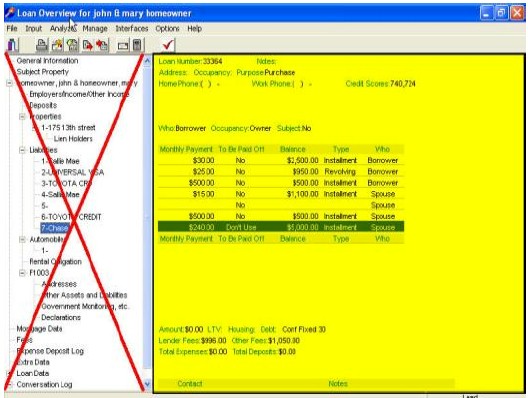This screenshot has width=528, height=398.
Task: Click the small rectangular window toolbar icon
Action: pos(123,45)
